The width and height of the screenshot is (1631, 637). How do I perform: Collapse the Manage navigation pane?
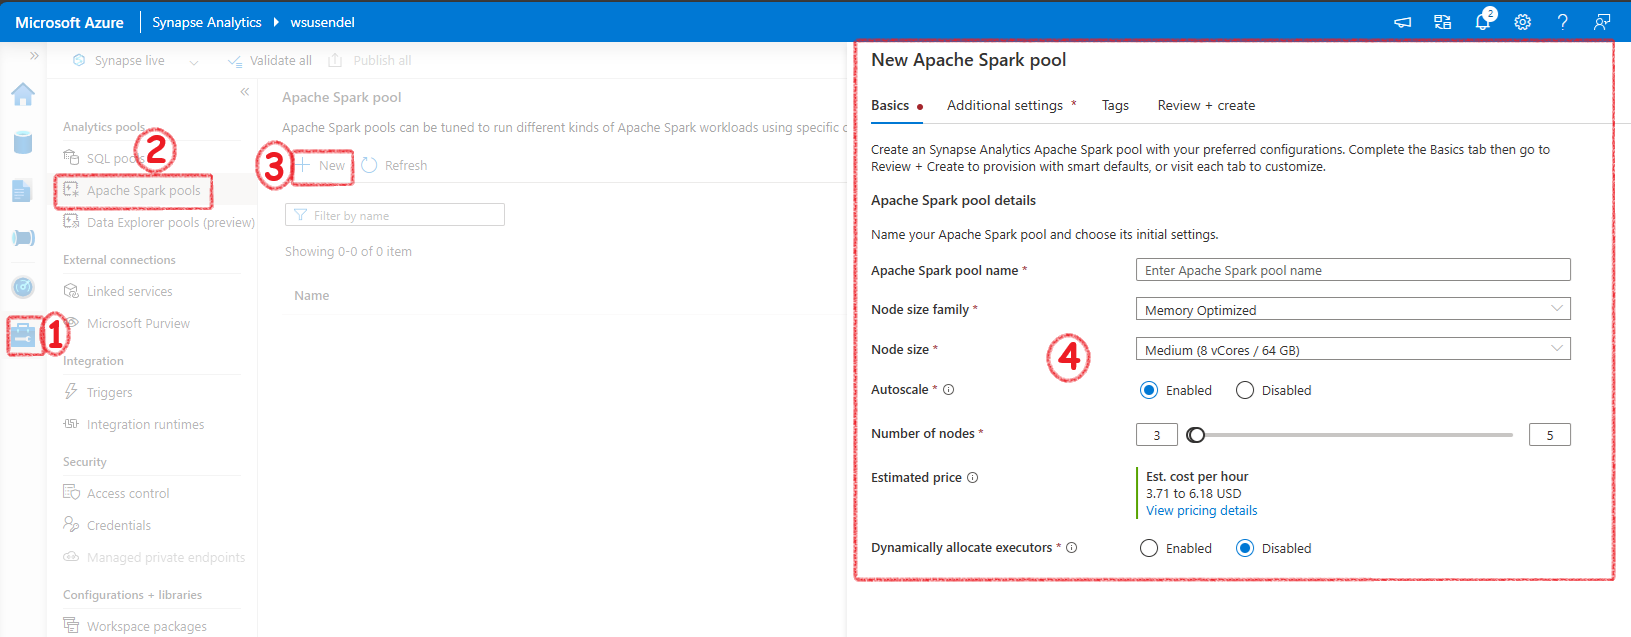pos(244,92)
